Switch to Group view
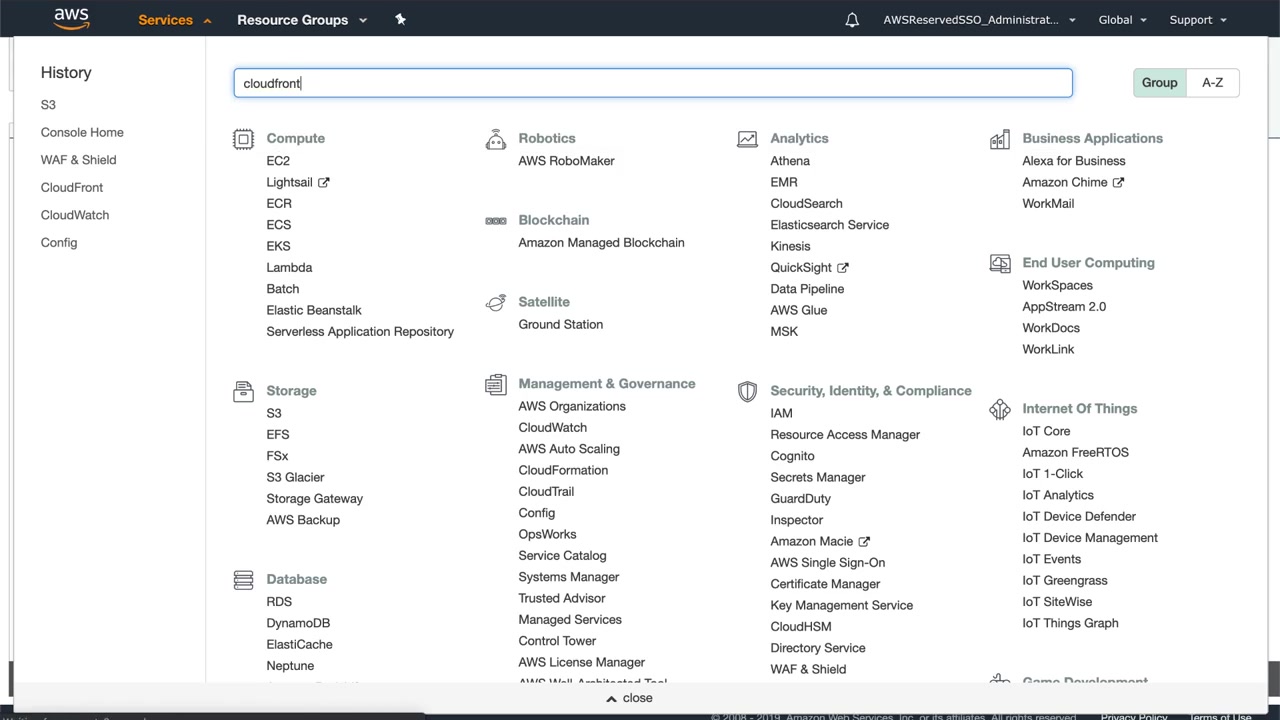 (1159, 83)
